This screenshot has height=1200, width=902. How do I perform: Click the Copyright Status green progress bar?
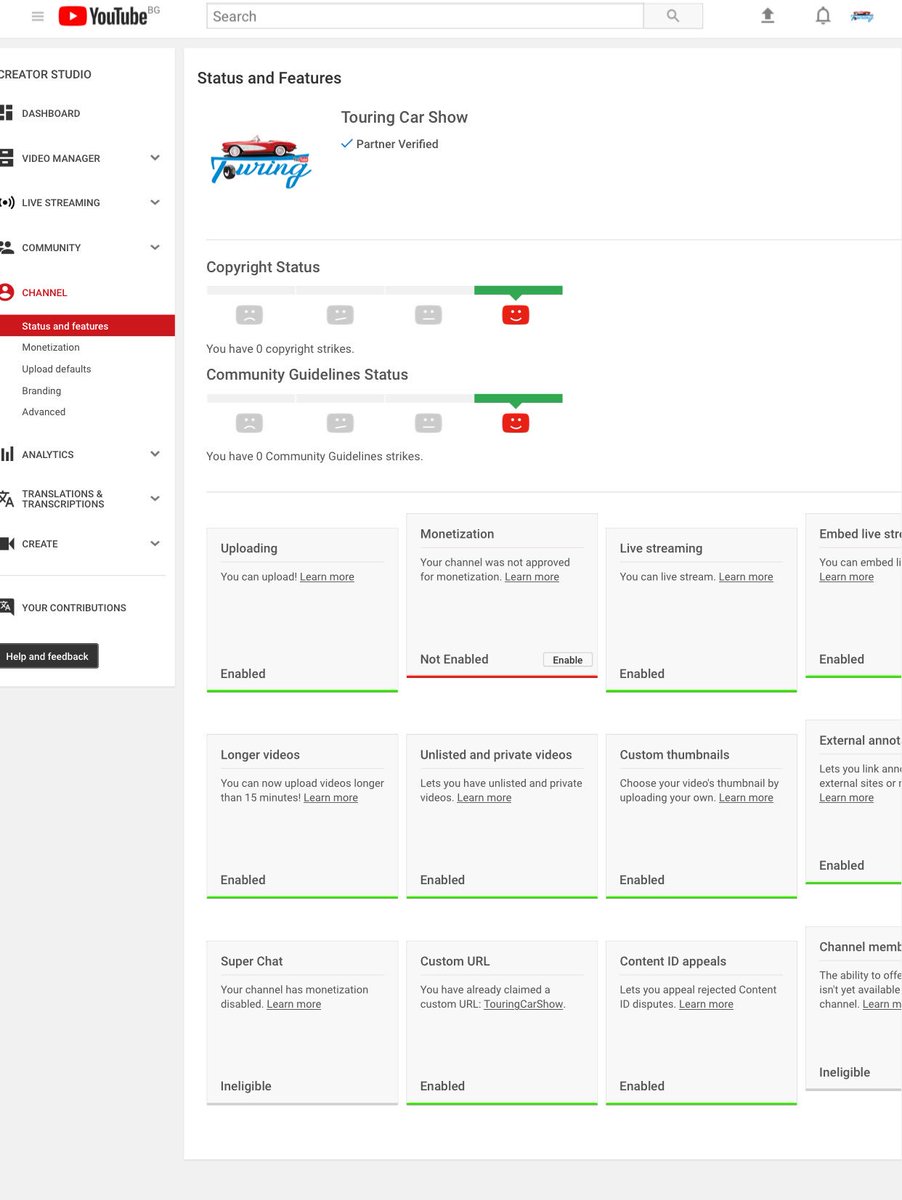click(x=518, y=290)
